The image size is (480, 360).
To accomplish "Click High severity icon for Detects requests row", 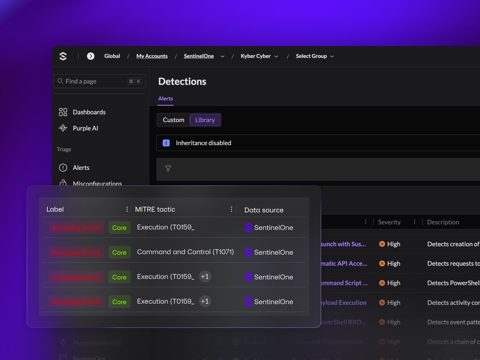I will [x=382, y=264].
